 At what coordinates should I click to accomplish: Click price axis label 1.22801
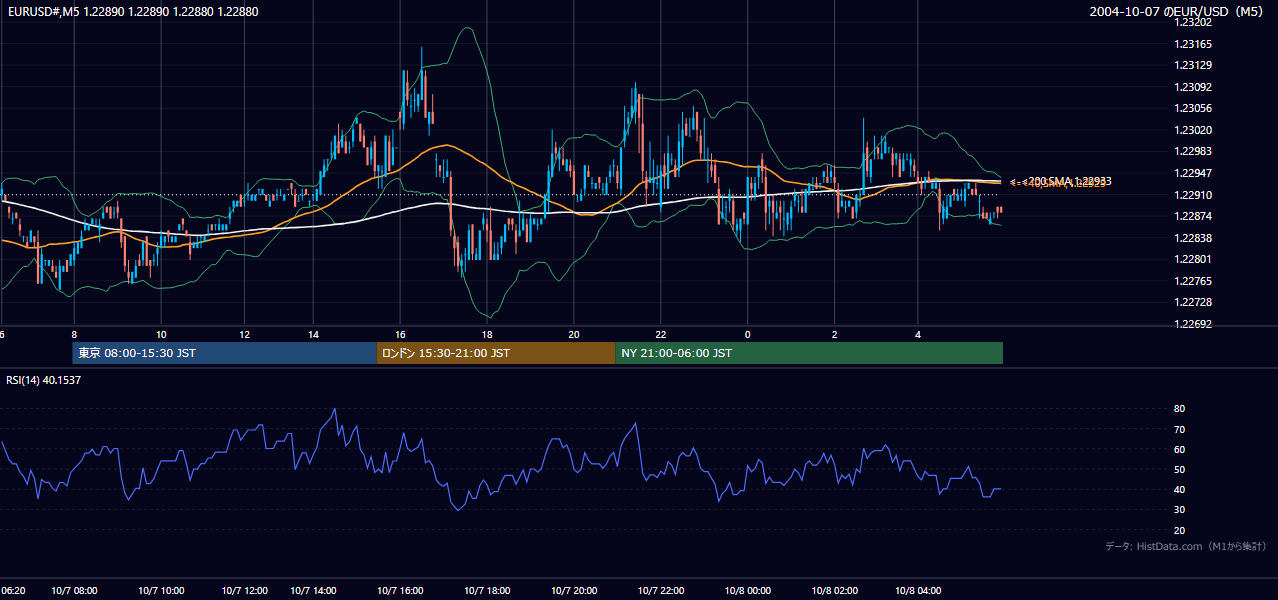pyautogui.click(x=1192, y=259)
